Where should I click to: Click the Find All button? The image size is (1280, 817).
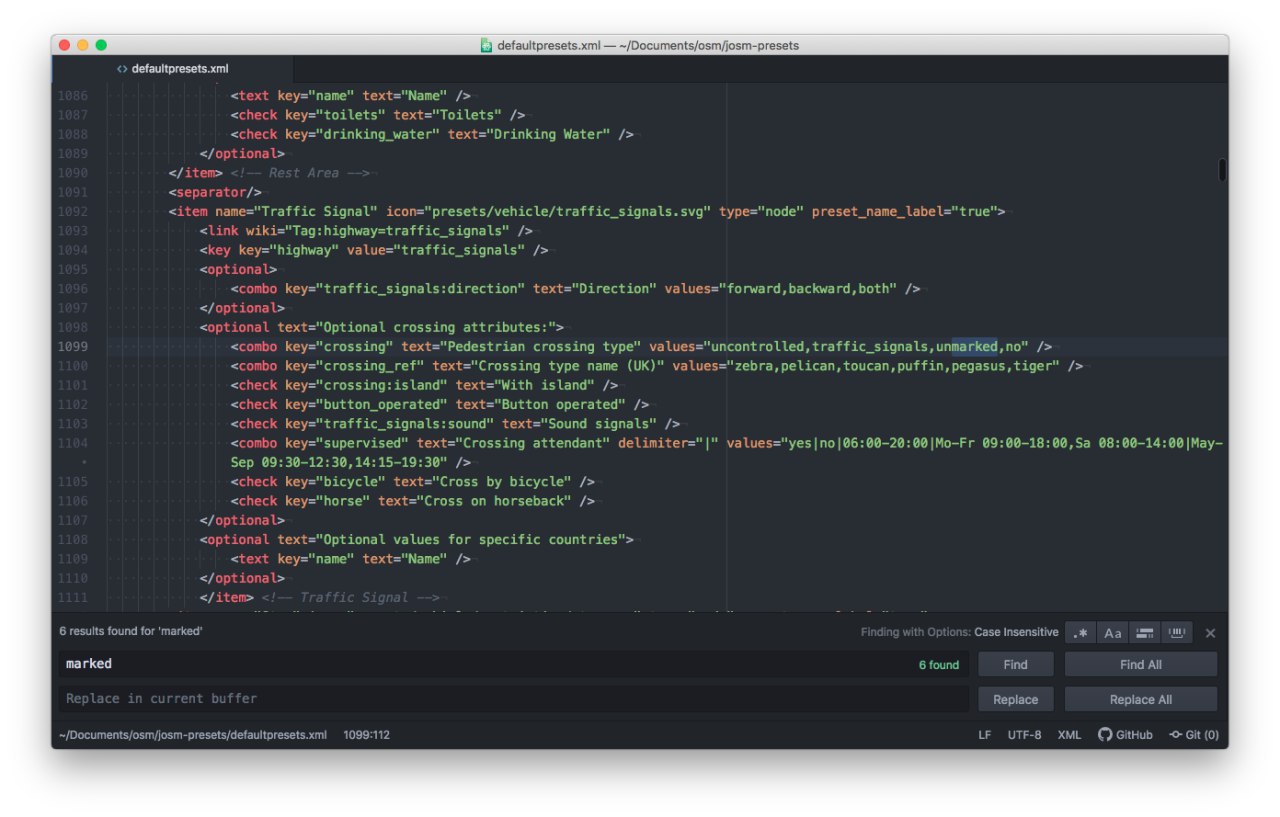[1141, 664]
